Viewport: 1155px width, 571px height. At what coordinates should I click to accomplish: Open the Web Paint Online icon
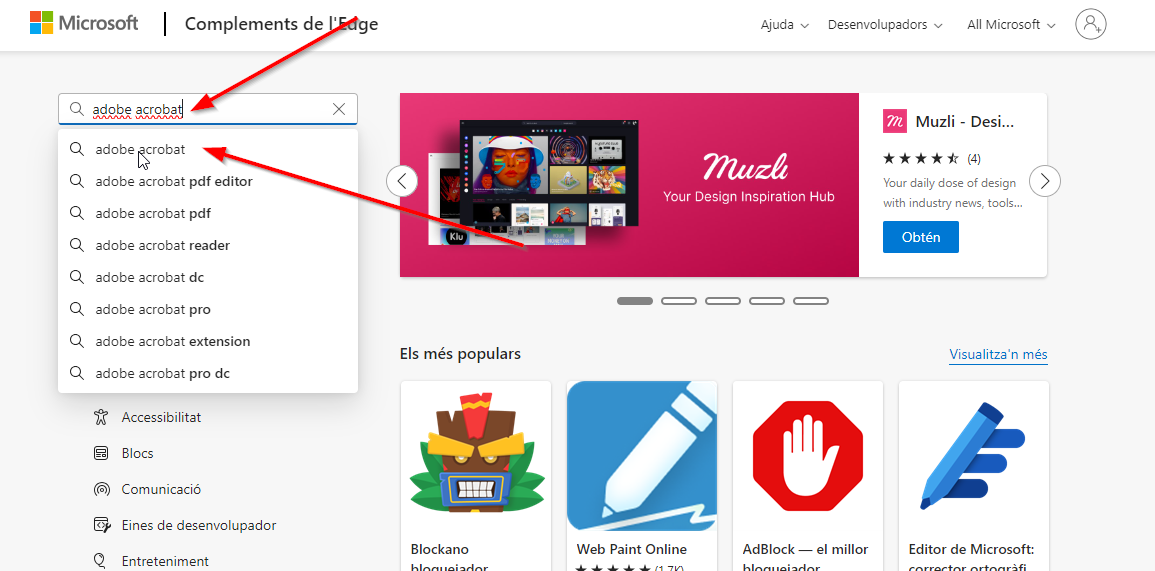pos(642,456)
